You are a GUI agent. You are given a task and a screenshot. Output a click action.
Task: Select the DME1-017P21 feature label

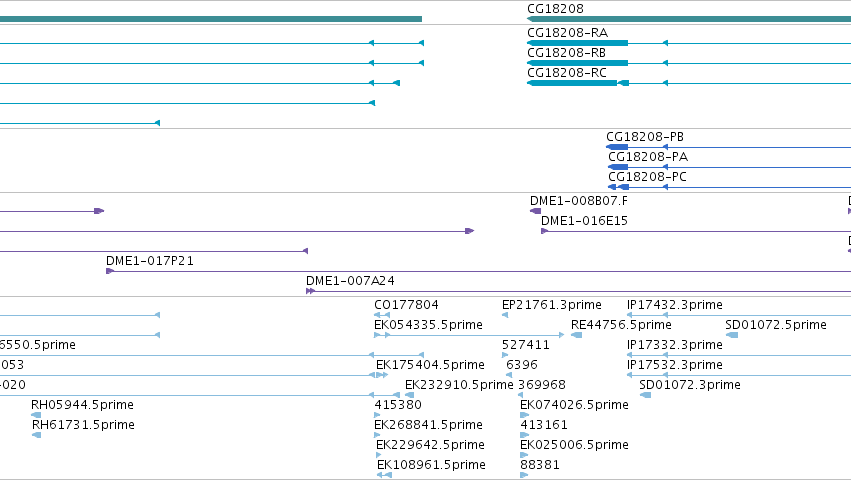tap(150, 261)
